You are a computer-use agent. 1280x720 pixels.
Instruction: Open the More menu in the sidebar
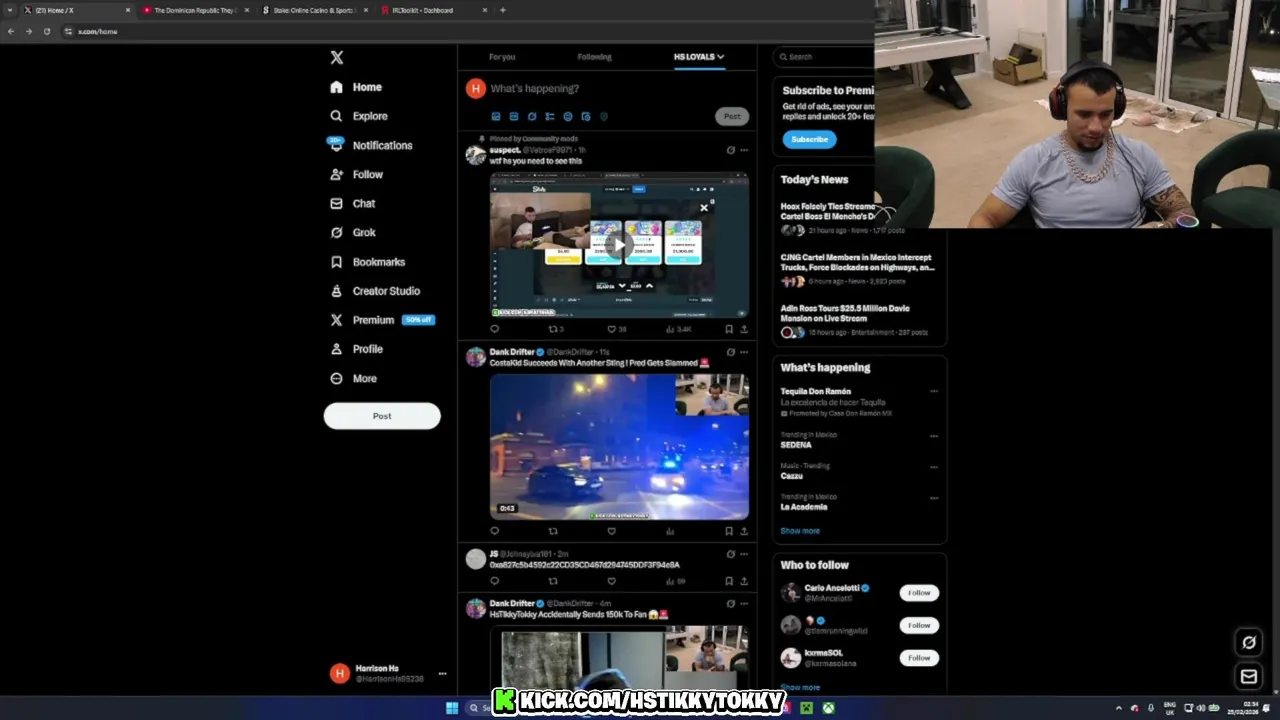click(x=354, y=379)
